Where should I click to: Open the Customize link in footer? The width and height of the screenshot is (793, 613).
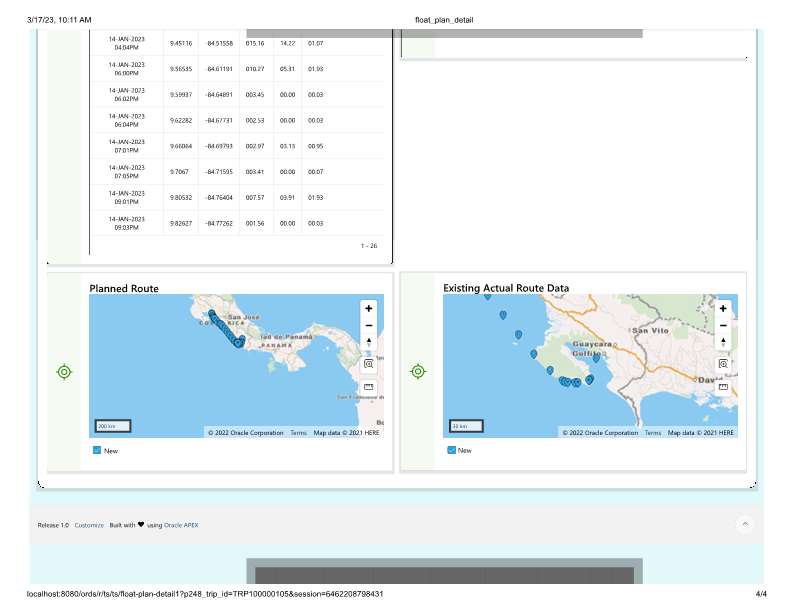pos(89,524)
